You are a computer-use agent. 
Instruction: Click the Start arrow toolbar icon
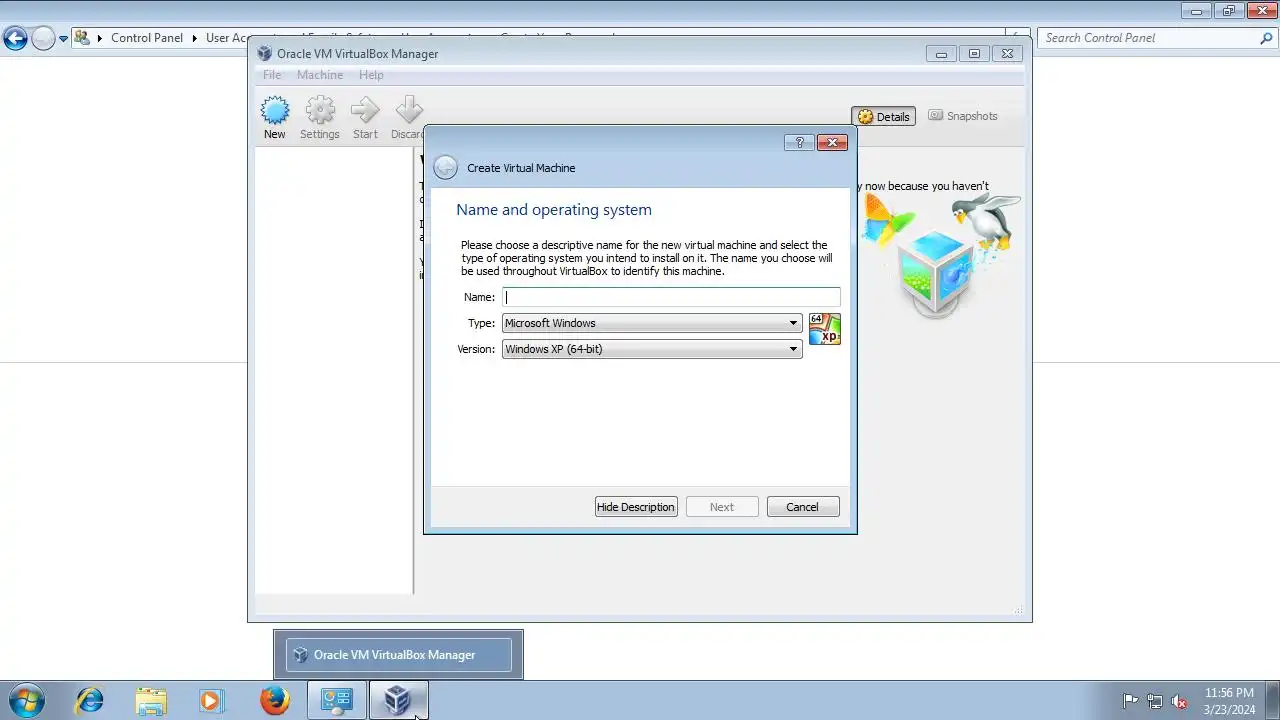365,117
